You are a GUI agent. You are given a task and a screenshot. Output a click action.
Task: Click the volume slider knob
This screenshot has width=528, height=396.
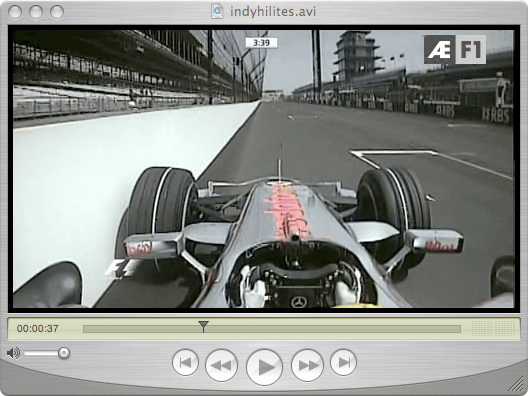pyautogui.click(x=64, y=353)
